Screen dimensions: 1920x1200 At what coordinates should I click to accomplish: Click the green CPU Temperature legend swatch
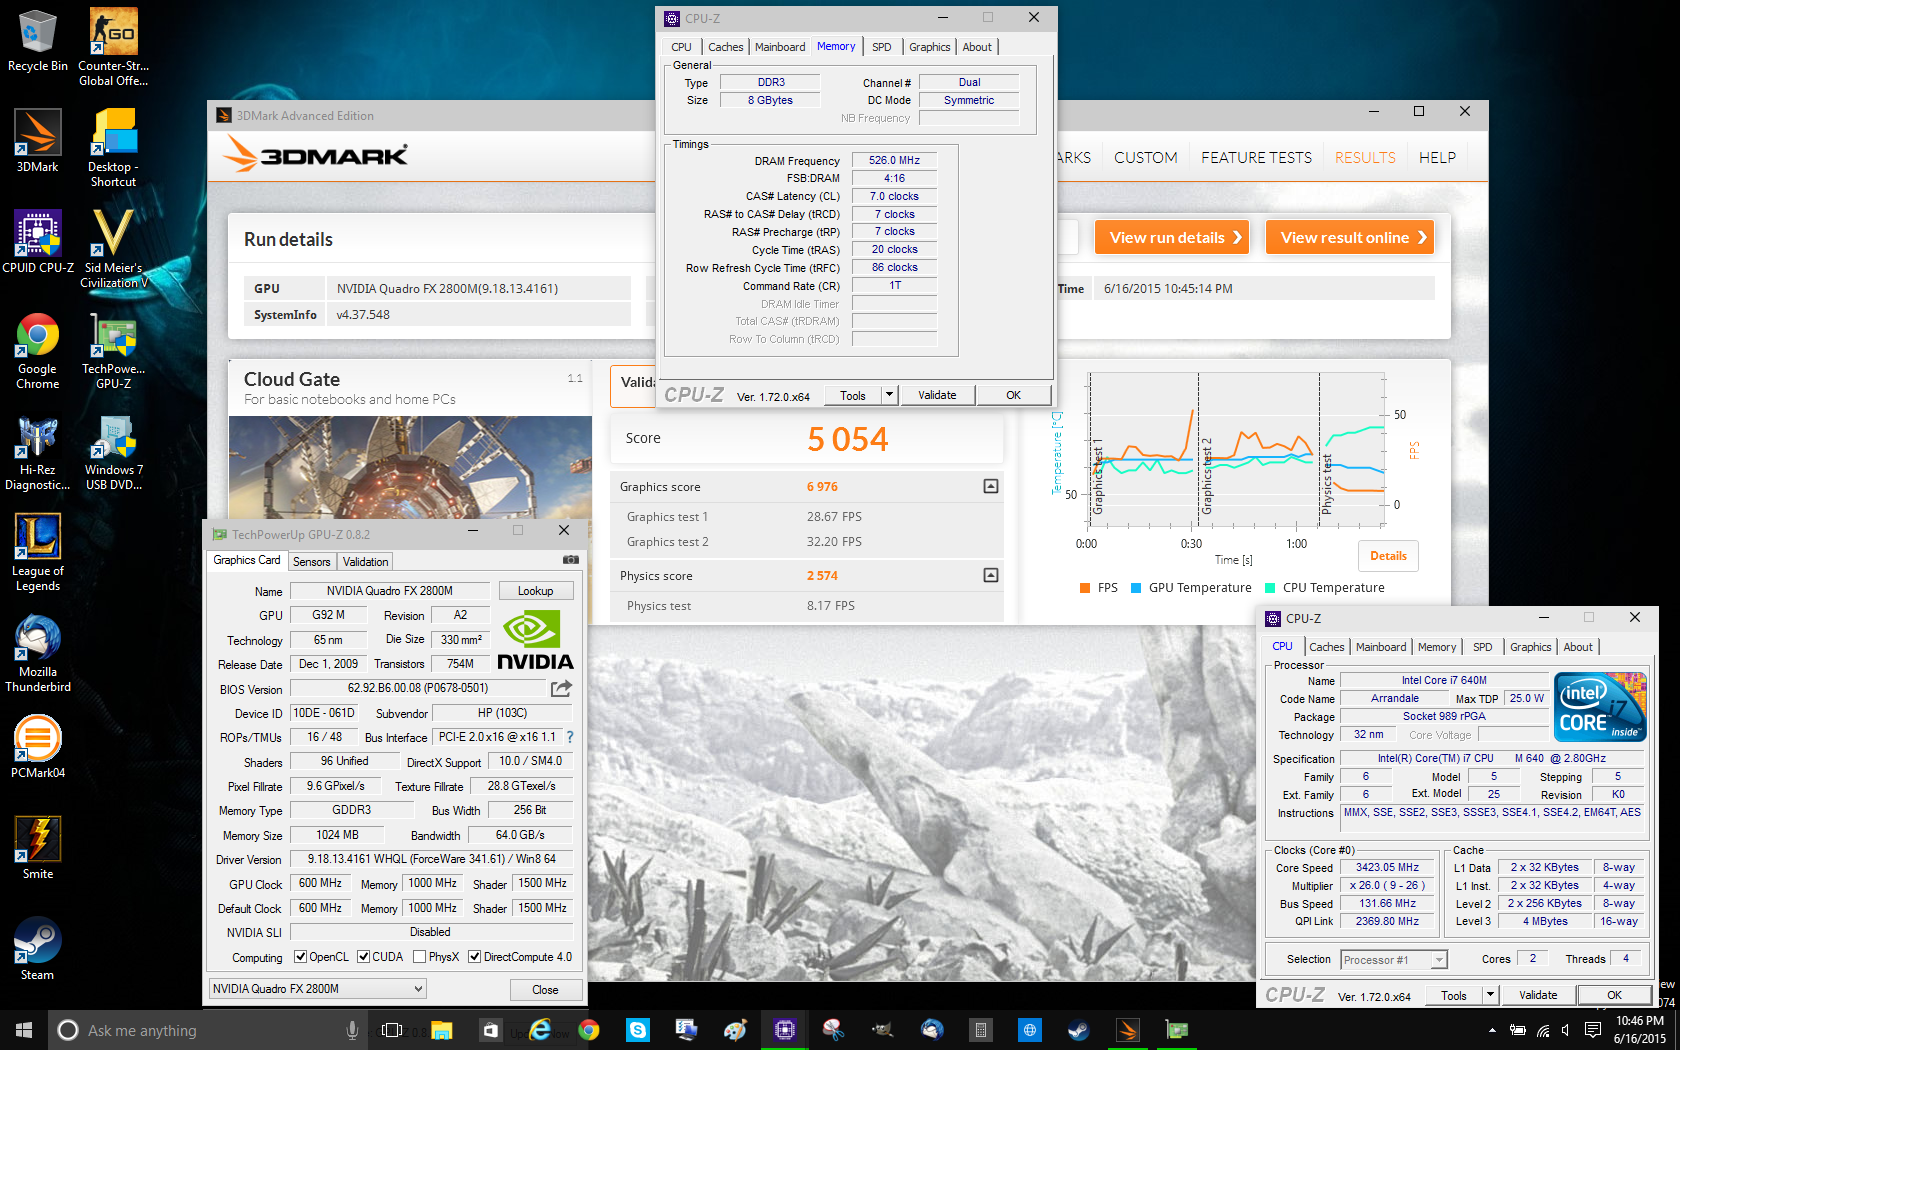[x=1270, y=588]
